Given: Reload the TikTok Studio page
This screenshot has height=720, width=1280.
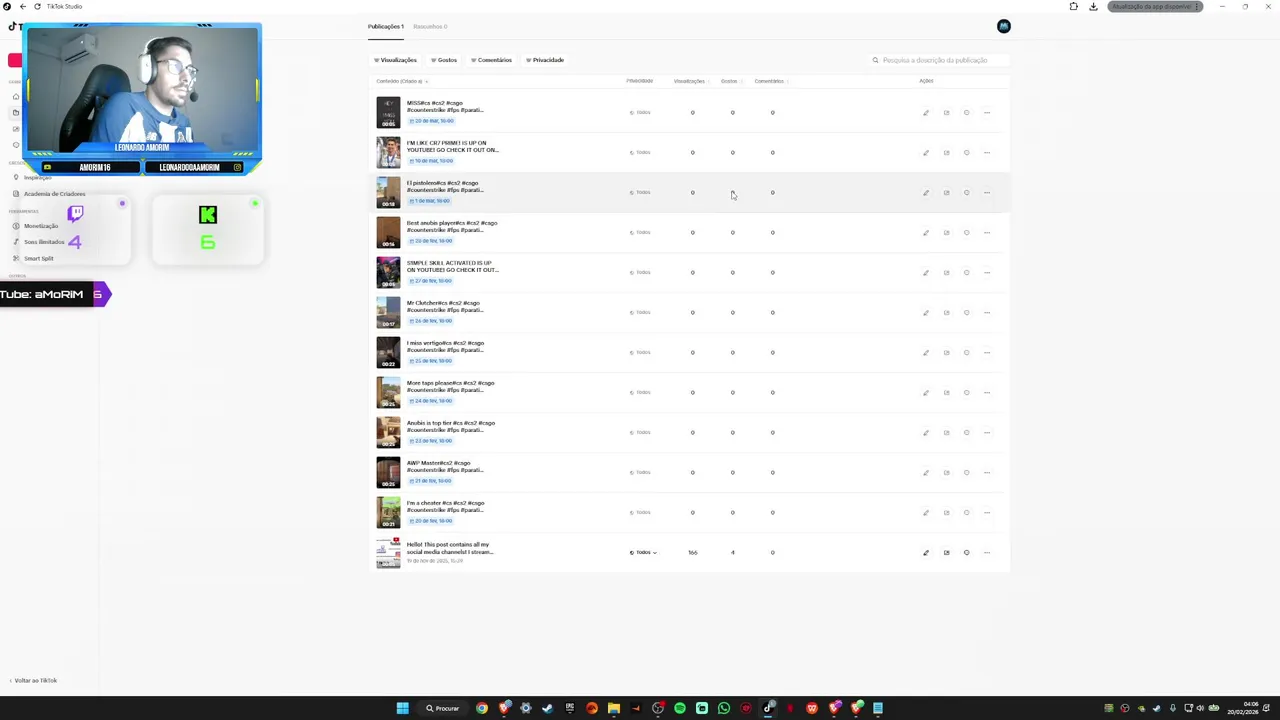Looking at the screenshot, I should click(37, 6).
